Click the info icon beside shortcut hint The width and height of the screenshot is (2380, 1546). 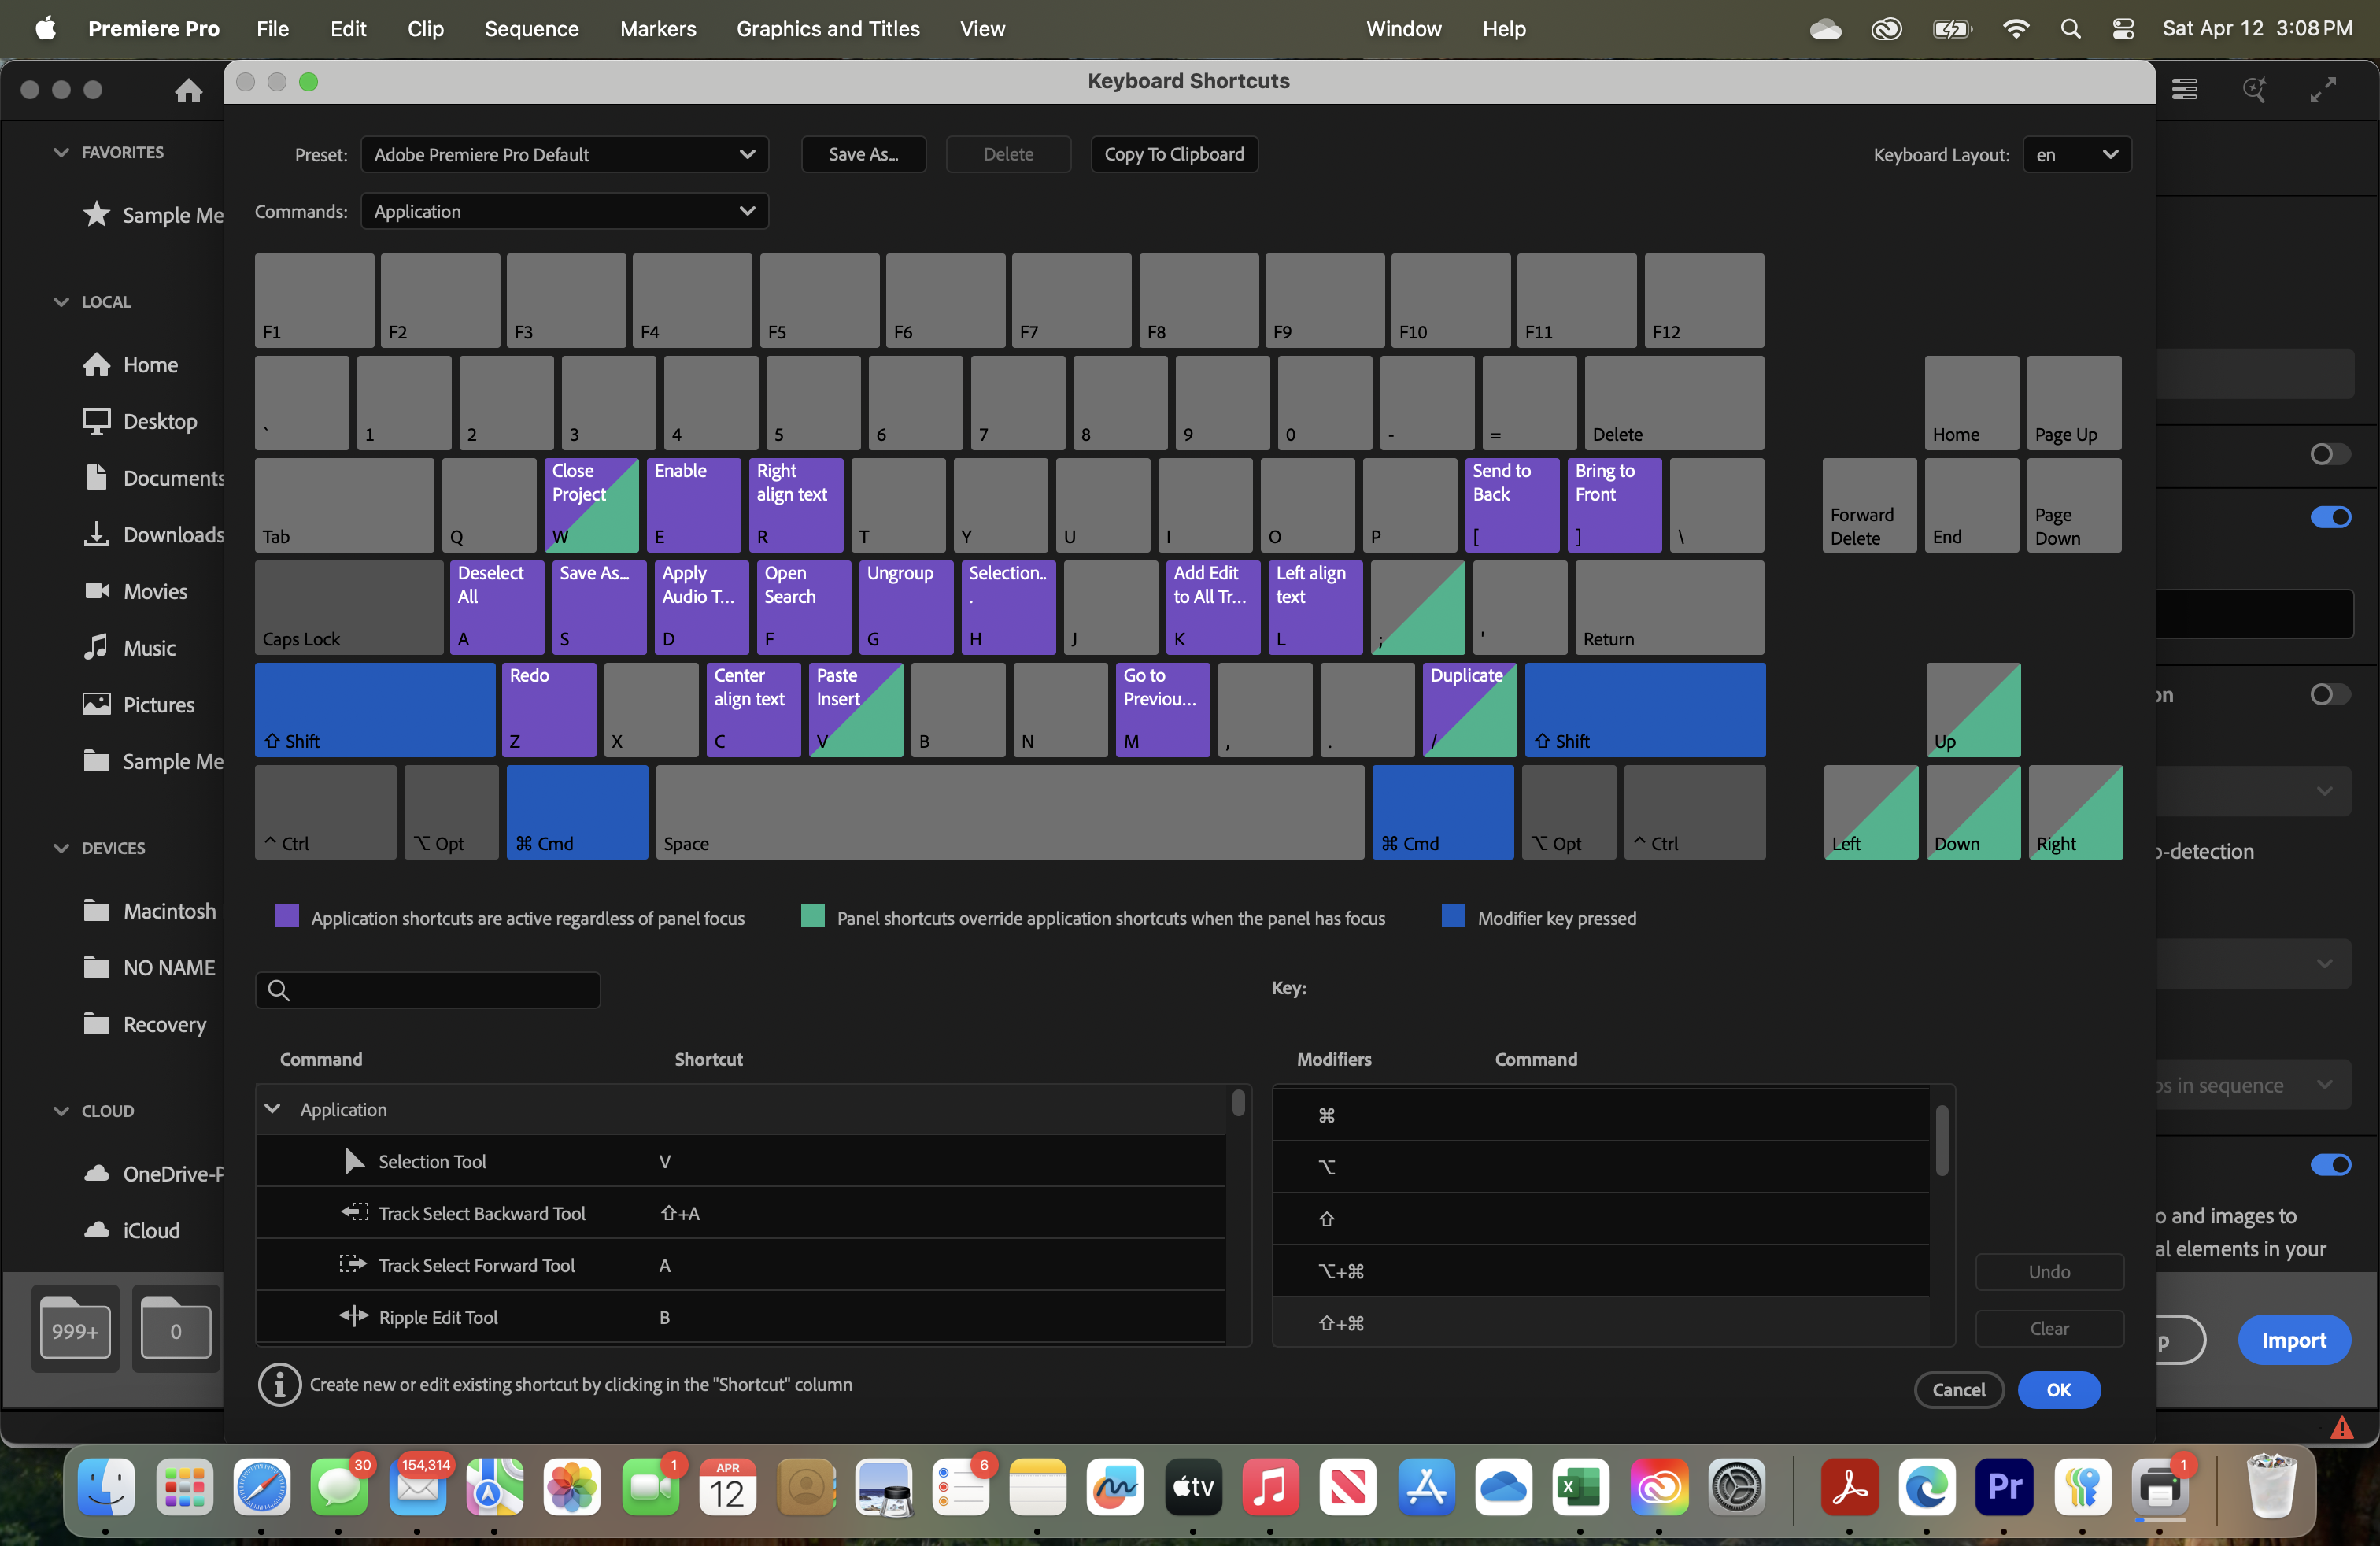279,1384
